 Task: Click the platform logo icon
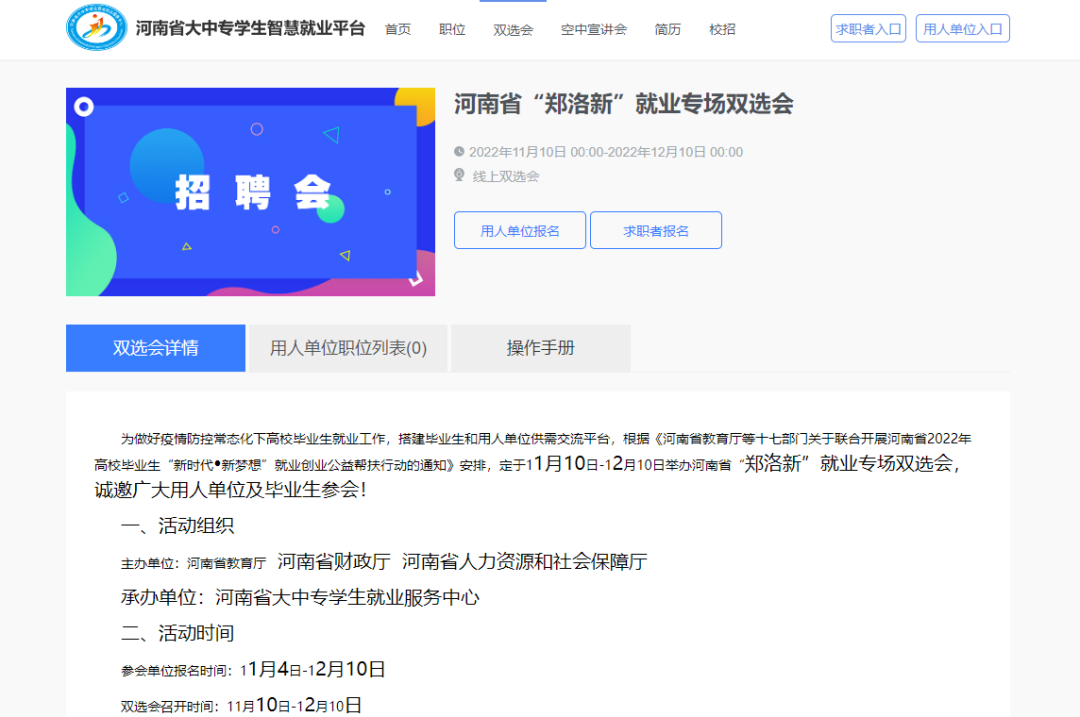(96, 29)
